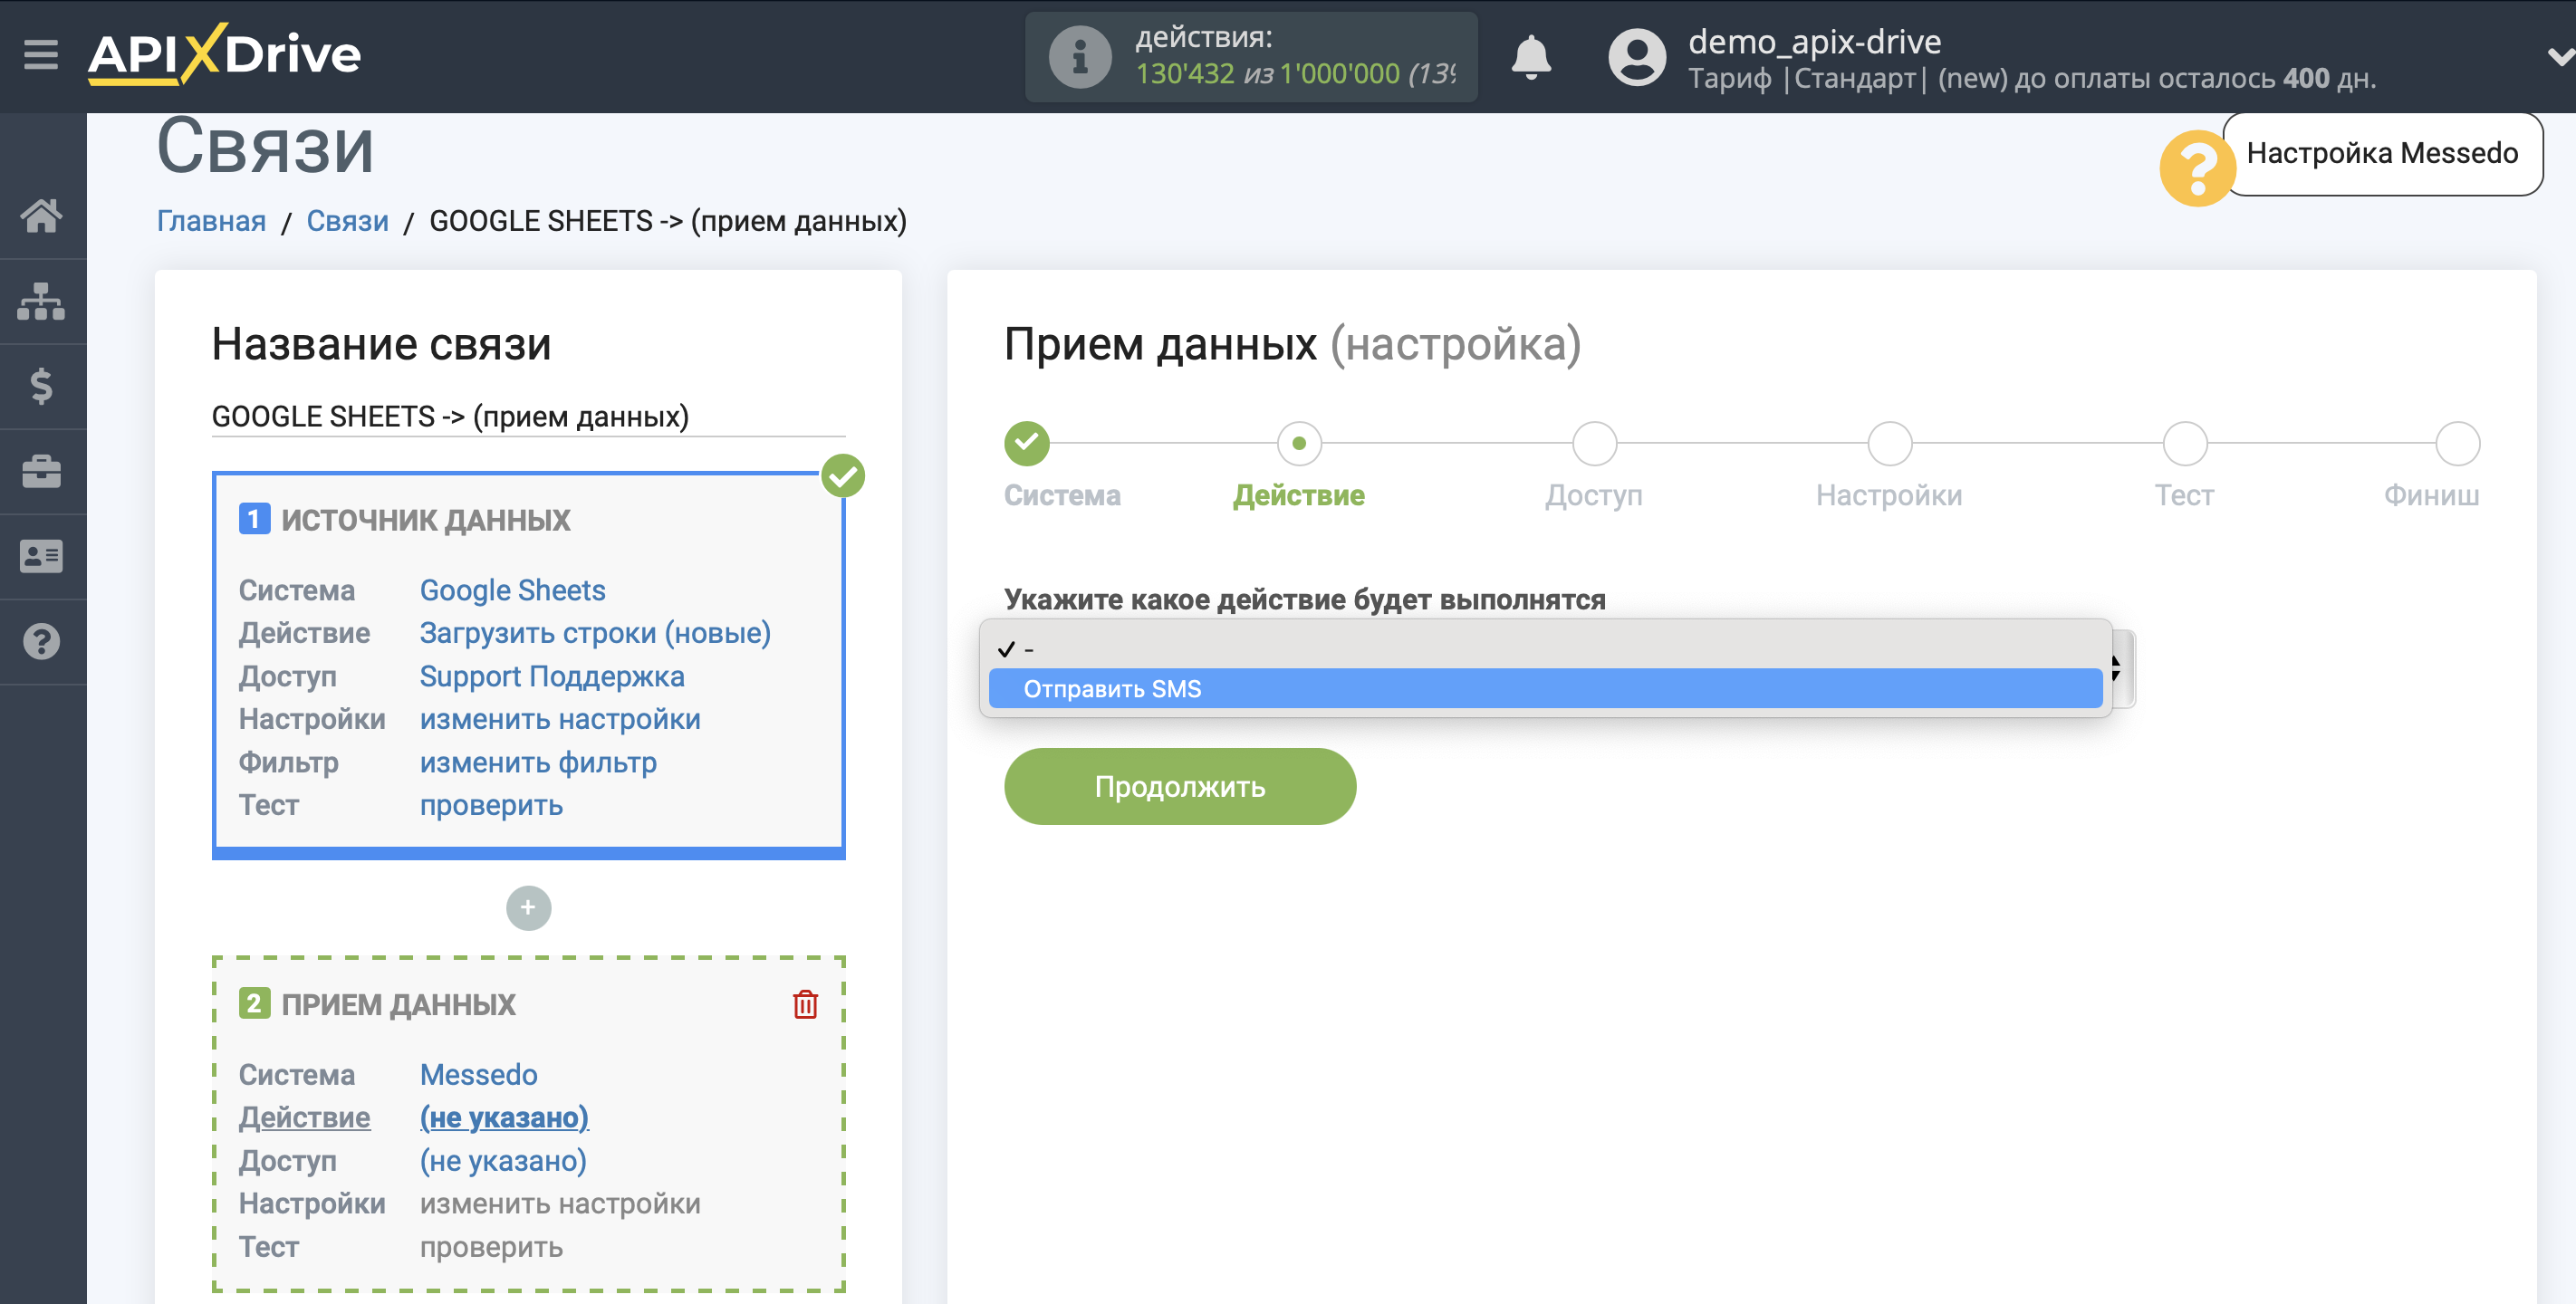Screen dimensions: 2576x1304
Task: Click the '+' button between blocks
Action: click(x=529, y=908)
